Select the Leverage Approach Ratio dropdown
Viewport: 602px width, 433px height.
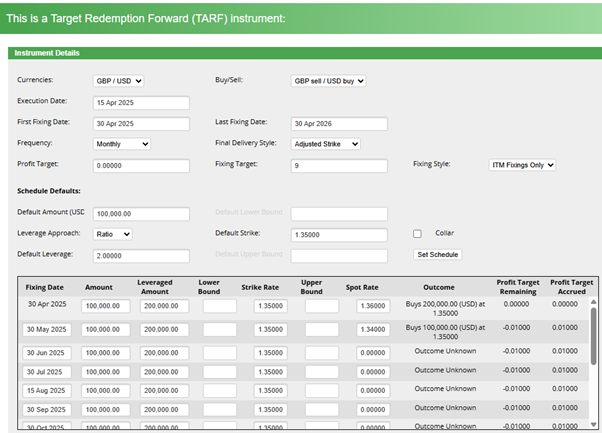pyautogui.click(x=111, y=234)
